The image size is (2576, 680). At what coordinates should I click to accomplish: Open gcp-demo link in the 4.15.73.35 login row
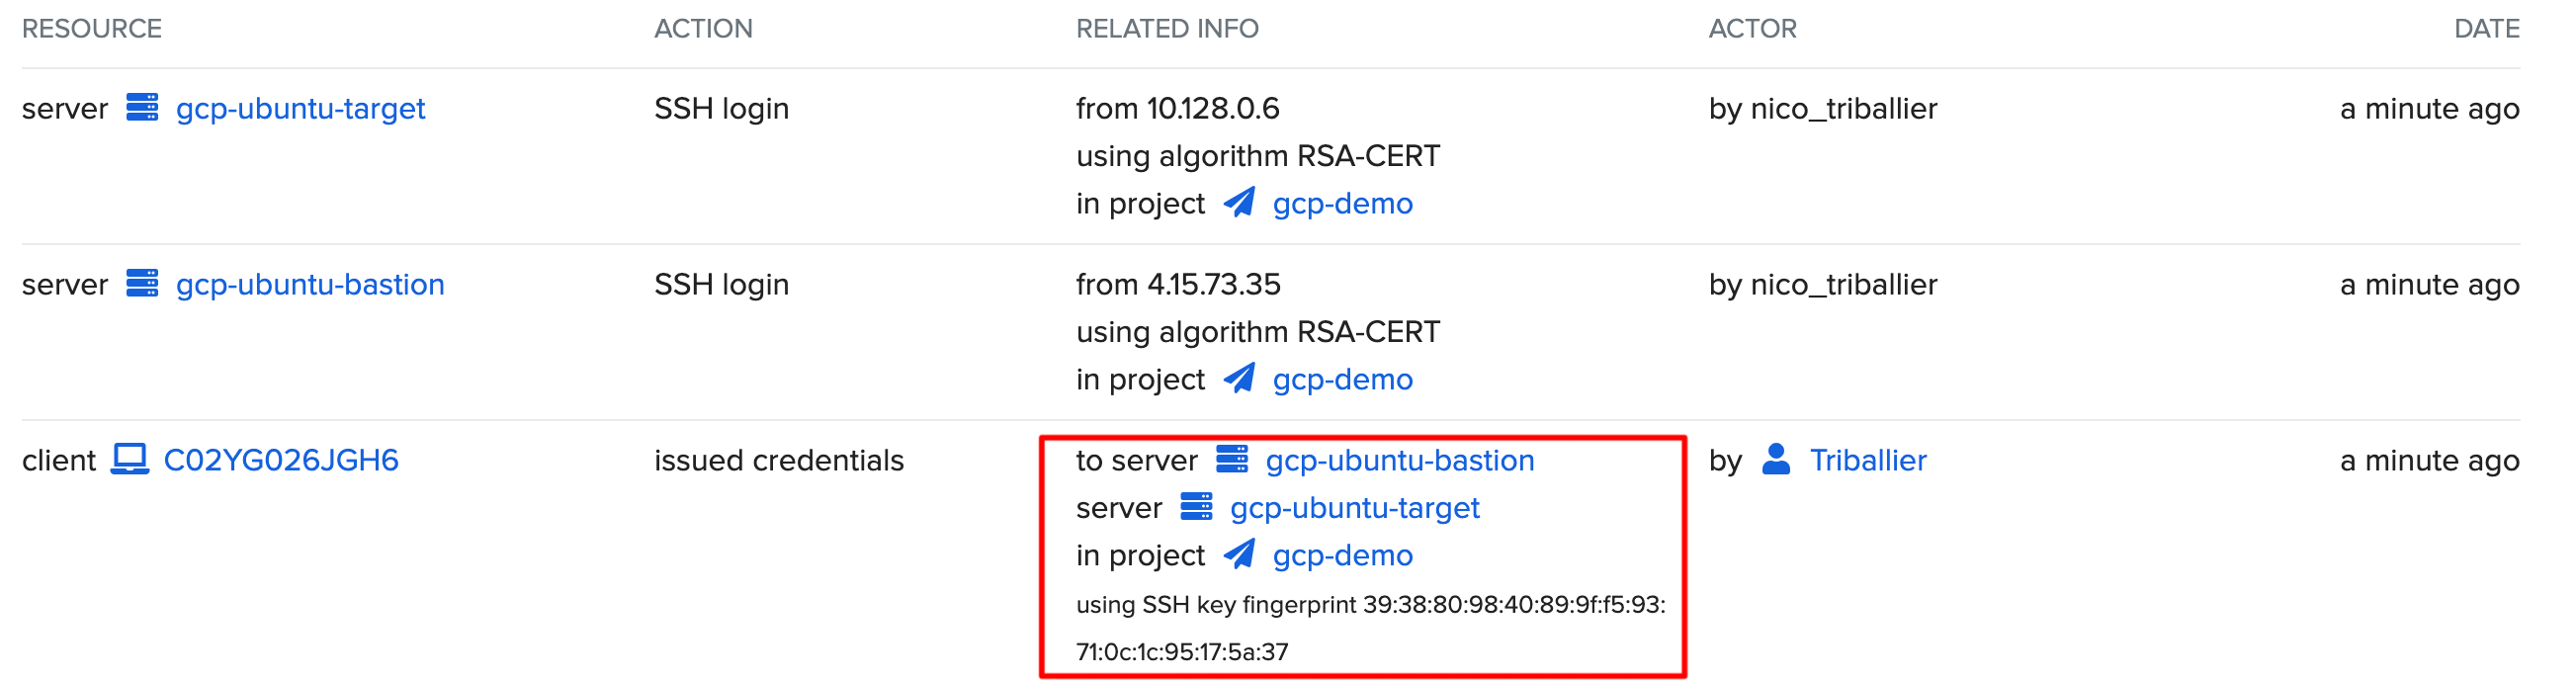coord(1342,379)
